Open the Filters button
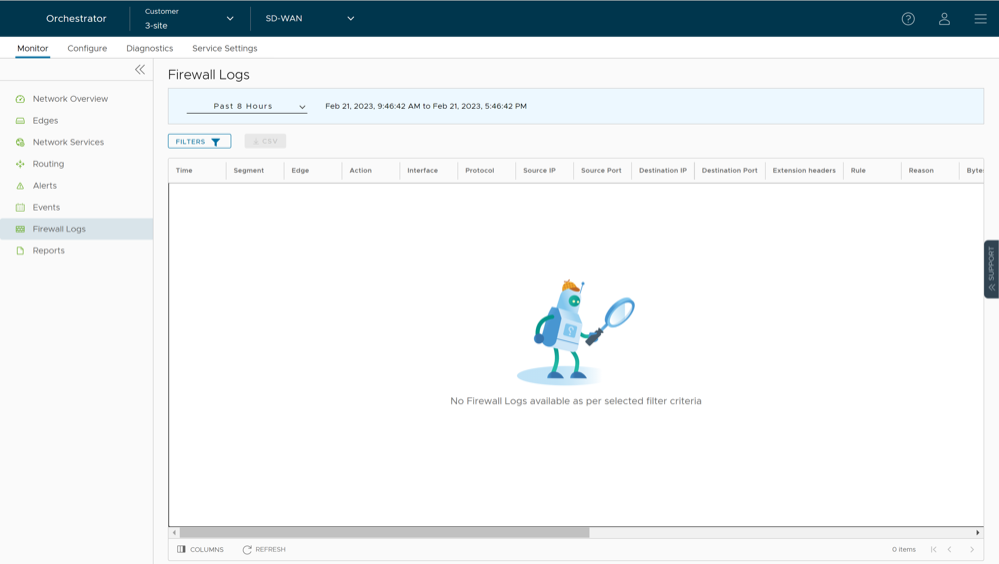Image resolution: width=999 pixels, height=564 pixels. [x=199, y=141]
